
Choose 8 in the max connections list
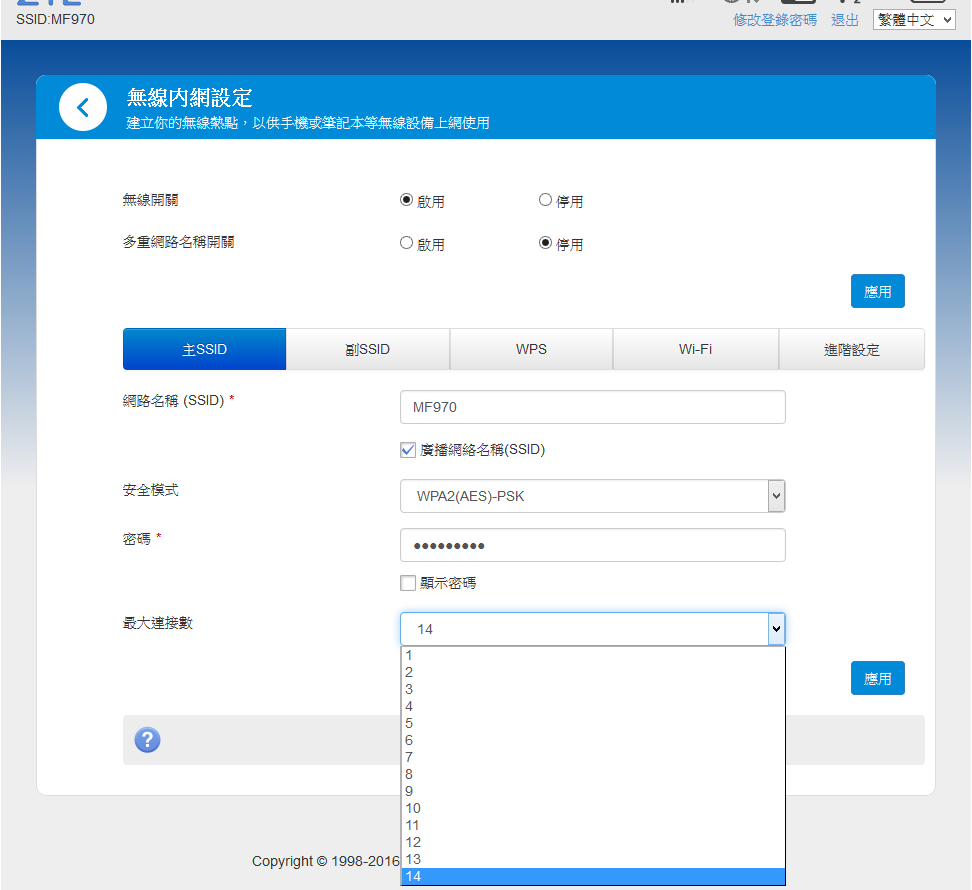[592, 774]
